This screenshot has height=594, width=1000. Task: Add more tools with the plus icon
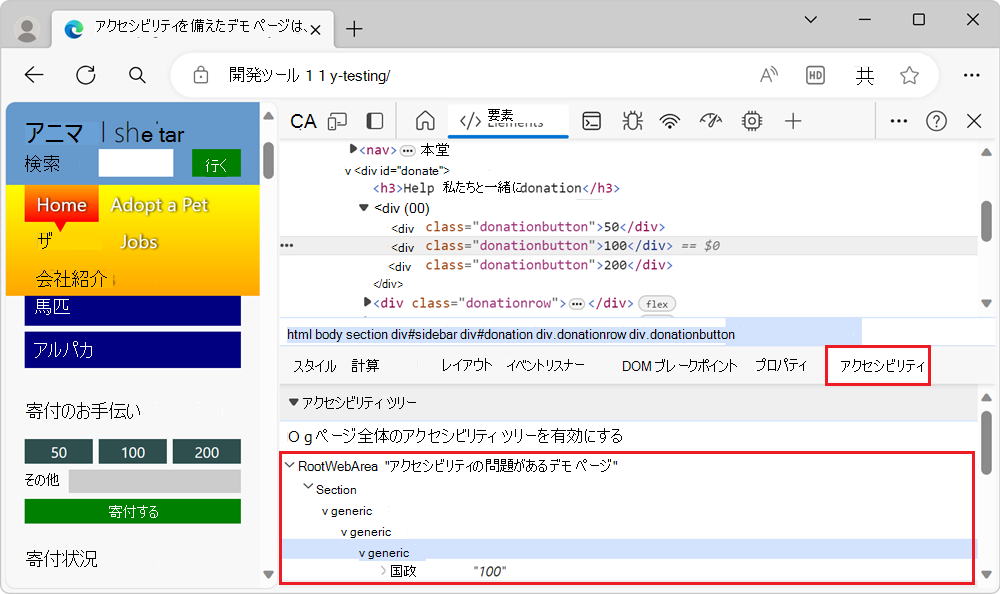coord(792,121)
